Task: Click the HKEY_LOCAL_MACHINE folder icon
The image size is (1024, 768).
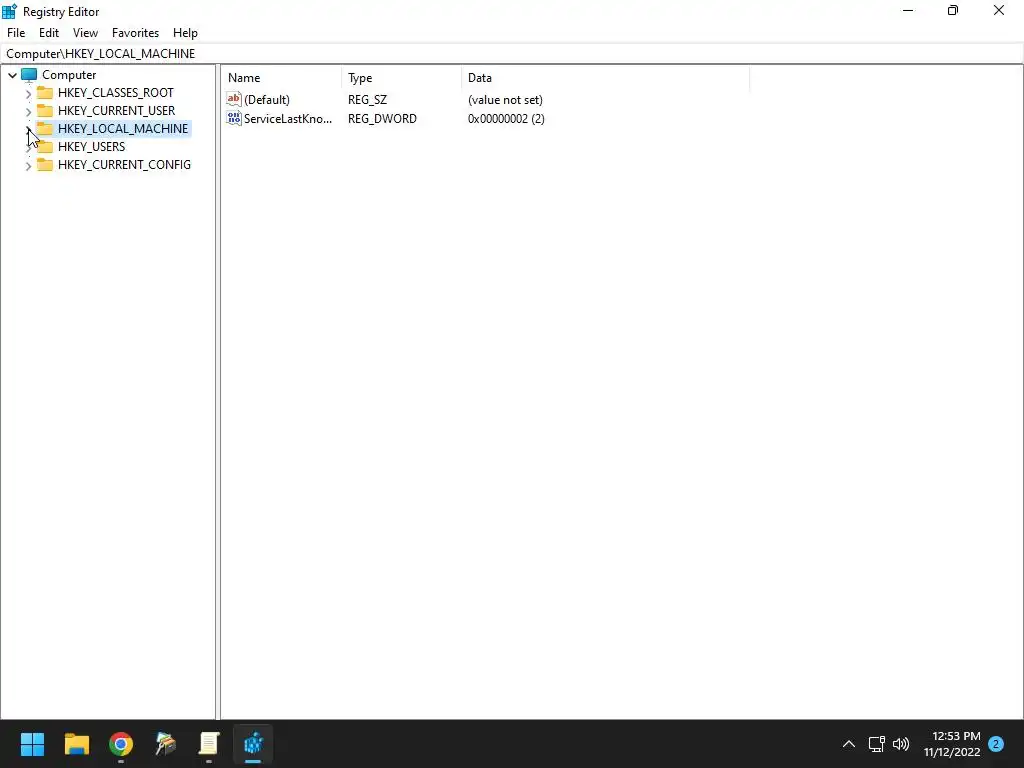Action: click(x=45, y=129)
